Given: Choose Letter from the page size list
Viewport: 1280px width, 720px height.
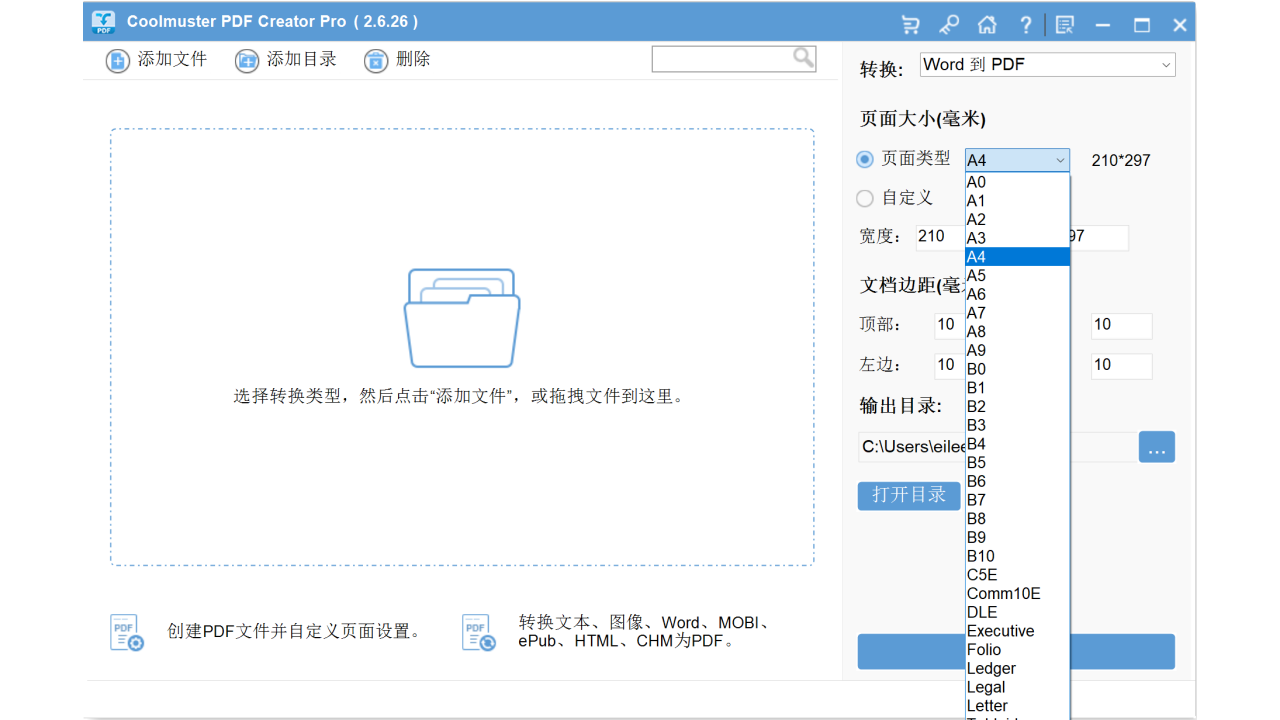Looking at the screenshot, I should pyautogui.click(x=987, y=705).
